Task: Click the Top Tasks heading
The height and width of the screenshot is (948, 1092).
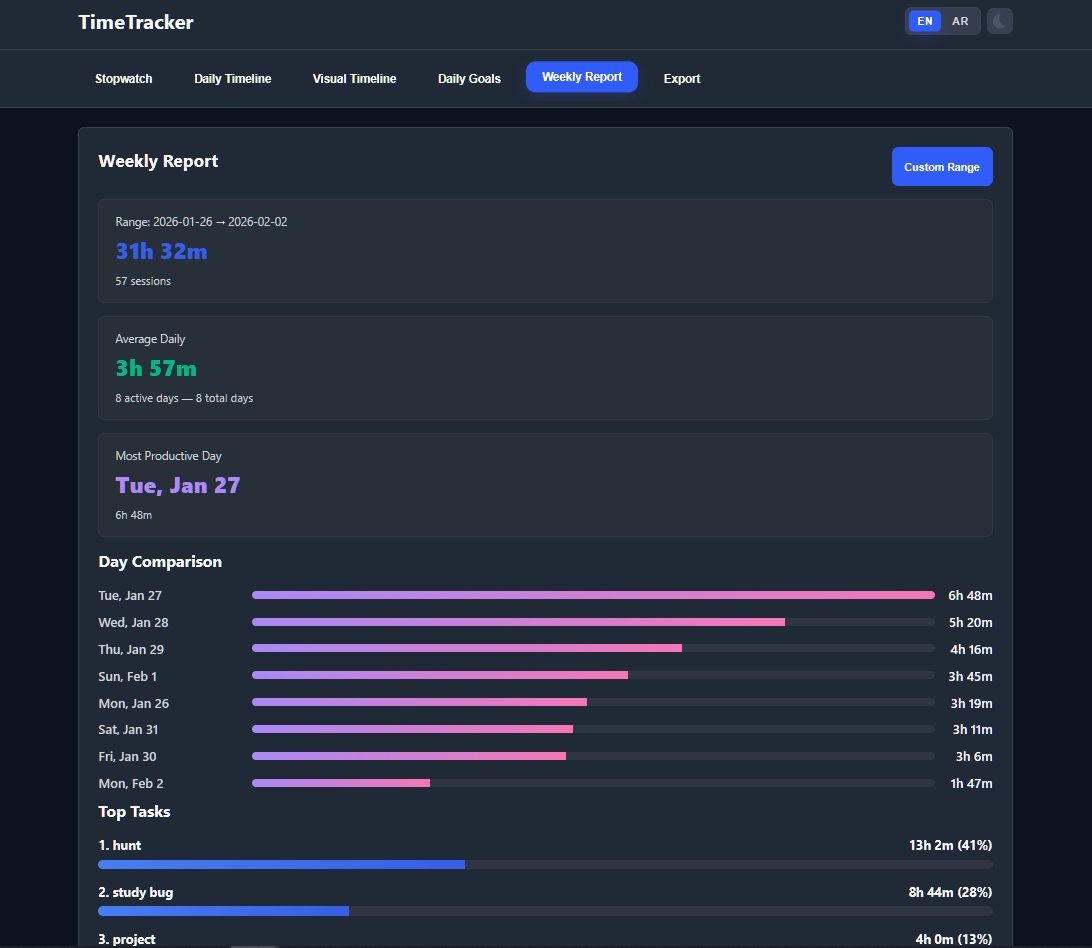Action: [134, 811]
